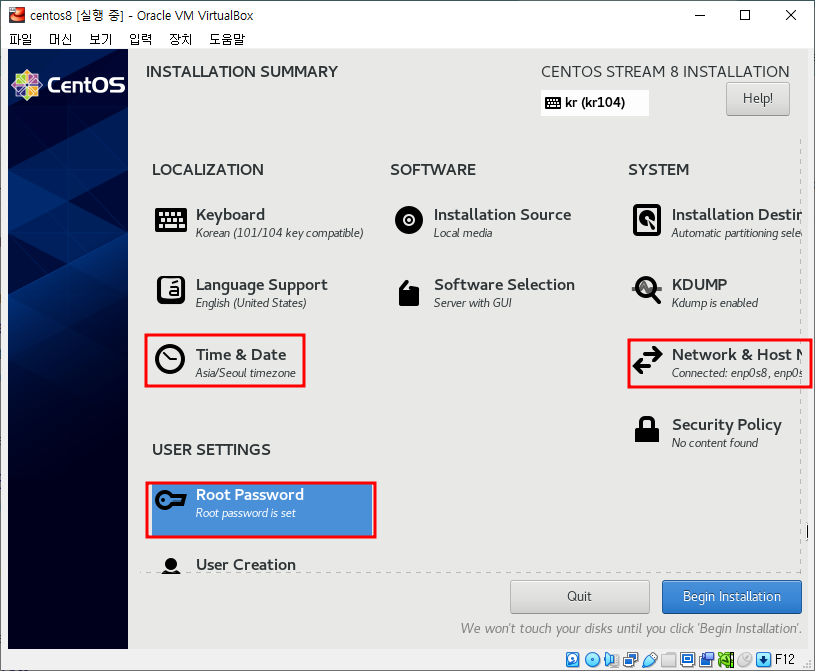
Task: Open the 파일 menu
Action: 21,39
